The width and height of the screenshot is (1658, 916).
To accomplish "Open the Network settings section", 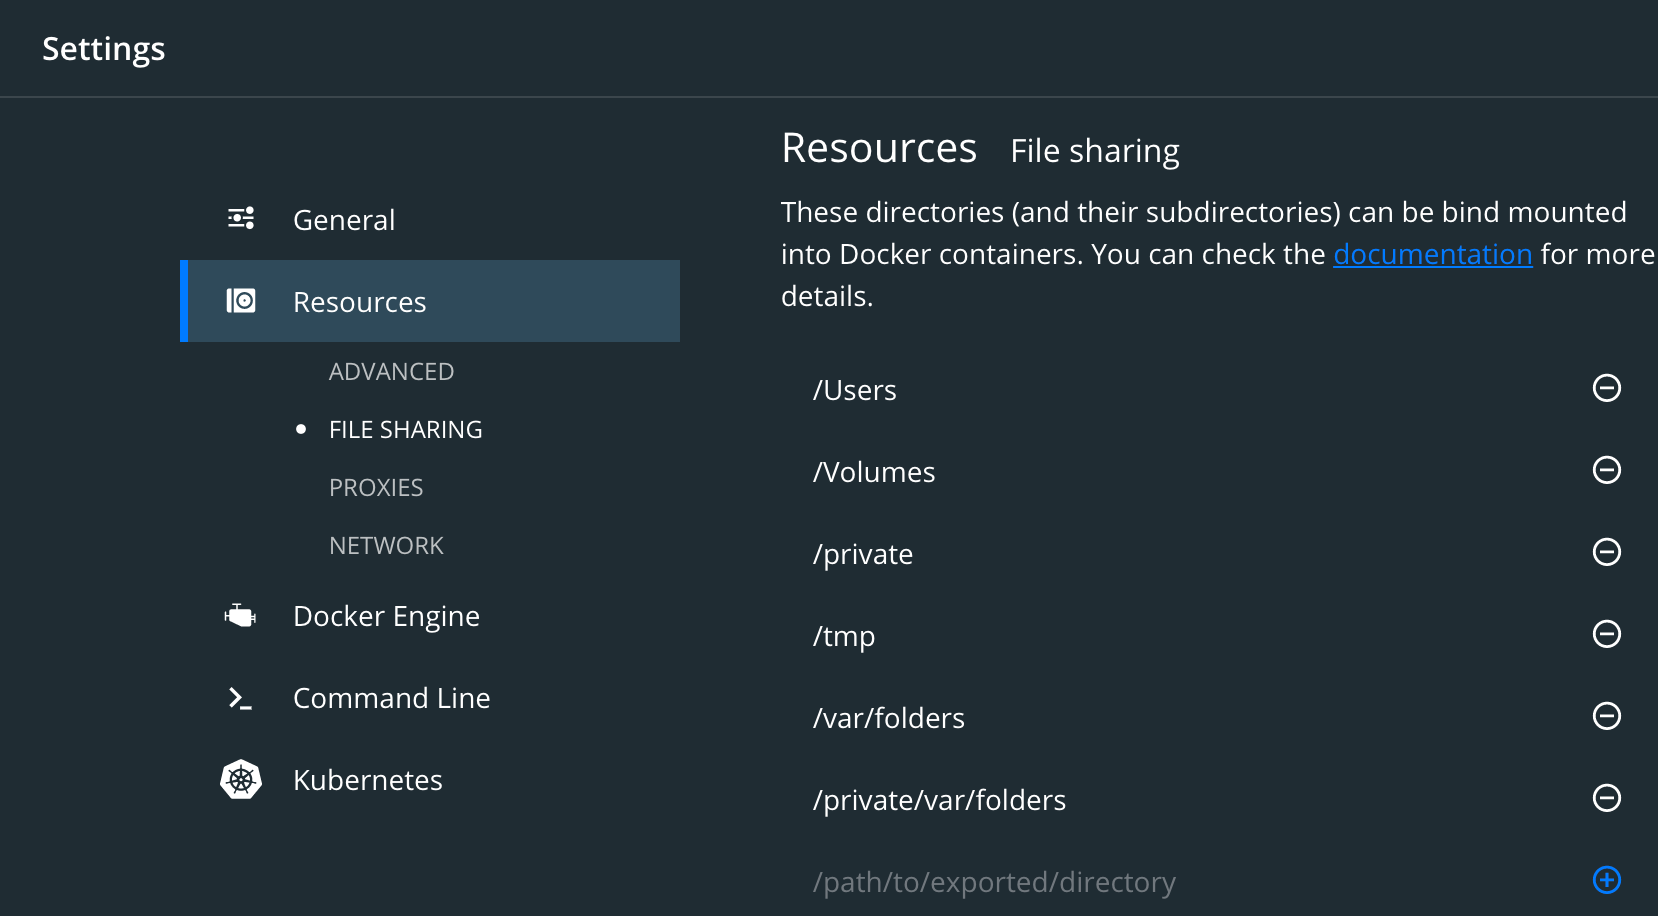I will coord(386,546).
